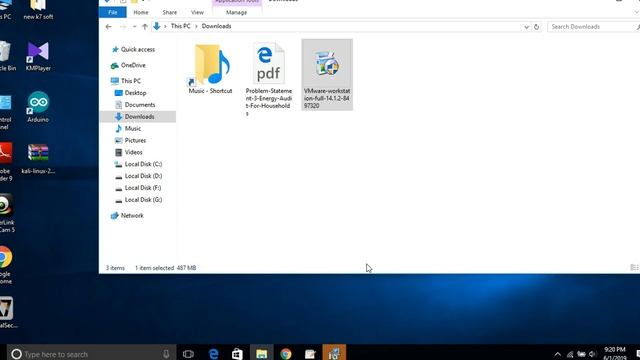Open Local Disk (C:) in navigation pane

(x=143, y=164)
